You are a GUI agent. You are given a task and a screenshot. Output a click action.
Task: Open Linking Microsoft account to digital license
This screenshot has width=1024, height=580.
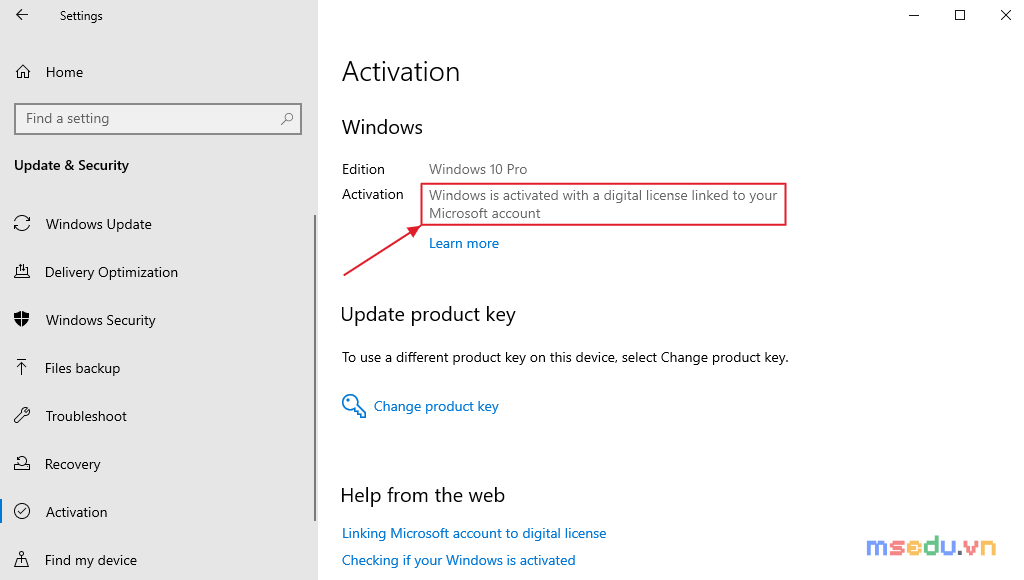[473, 533]
